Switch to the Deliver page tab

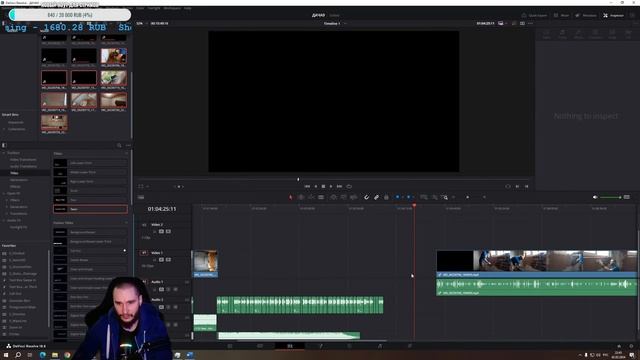click(410, 346)
